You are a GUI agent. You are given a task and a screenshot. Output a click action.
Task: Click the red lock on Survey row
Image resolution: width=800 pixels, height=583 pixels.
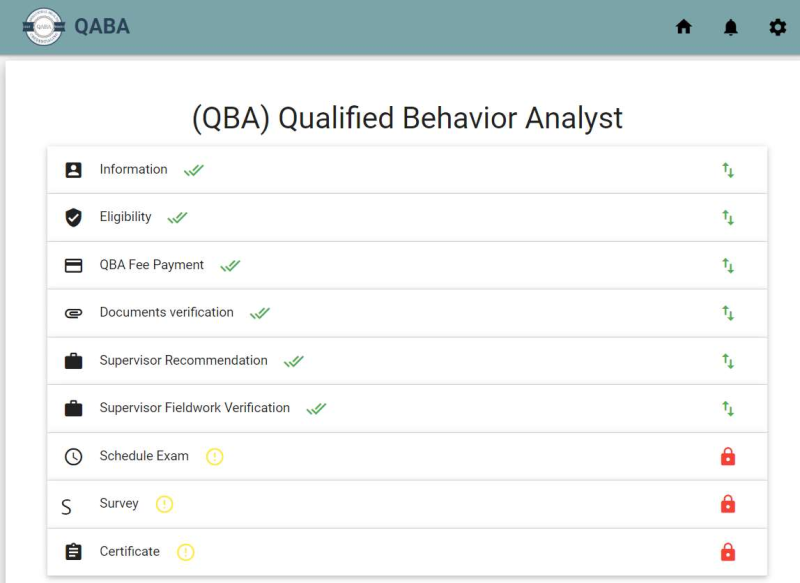point(728,504)
